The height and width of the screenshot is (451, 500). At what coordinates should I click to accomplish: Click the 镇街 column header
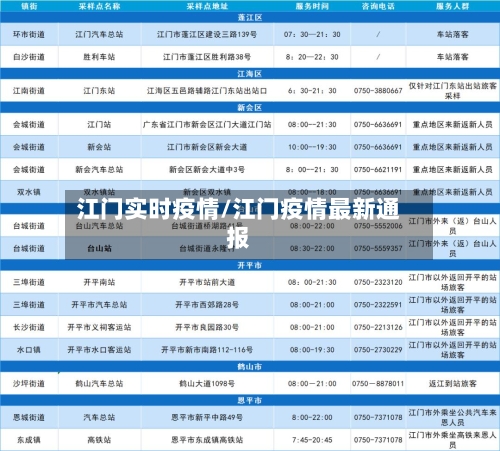[29, 6]
